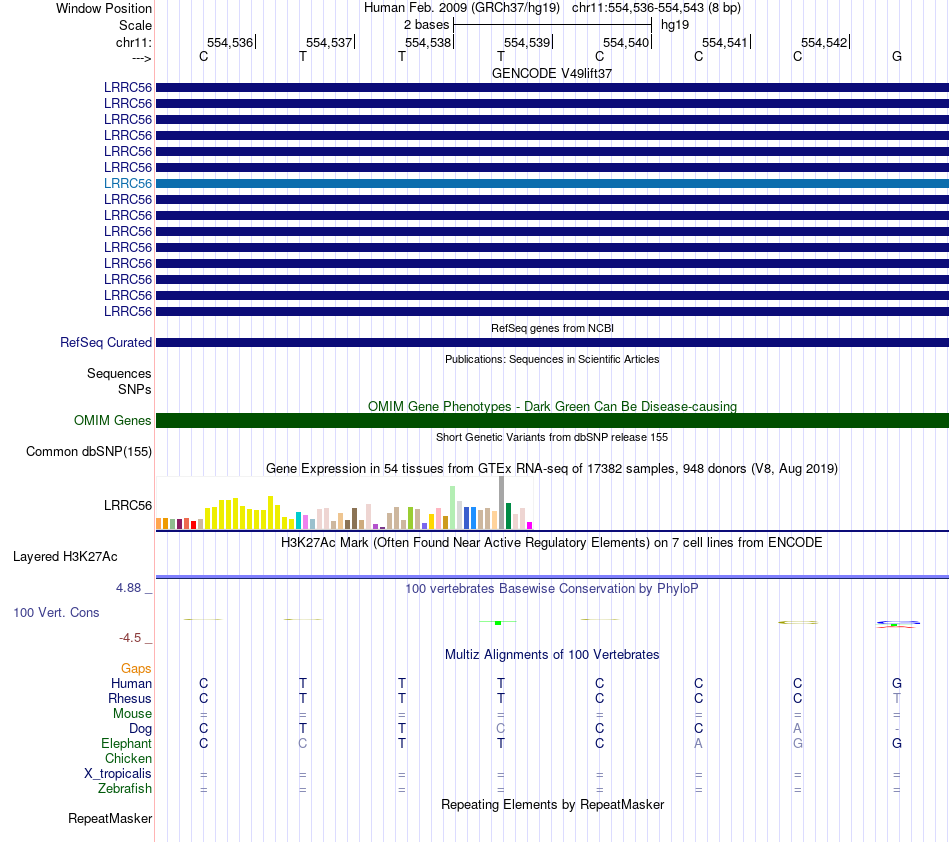The height and width of the screenshot is (842, 950).
Task: Open the Multiz Alignments of 100 Vertebrates title
Action: point(552,655)
